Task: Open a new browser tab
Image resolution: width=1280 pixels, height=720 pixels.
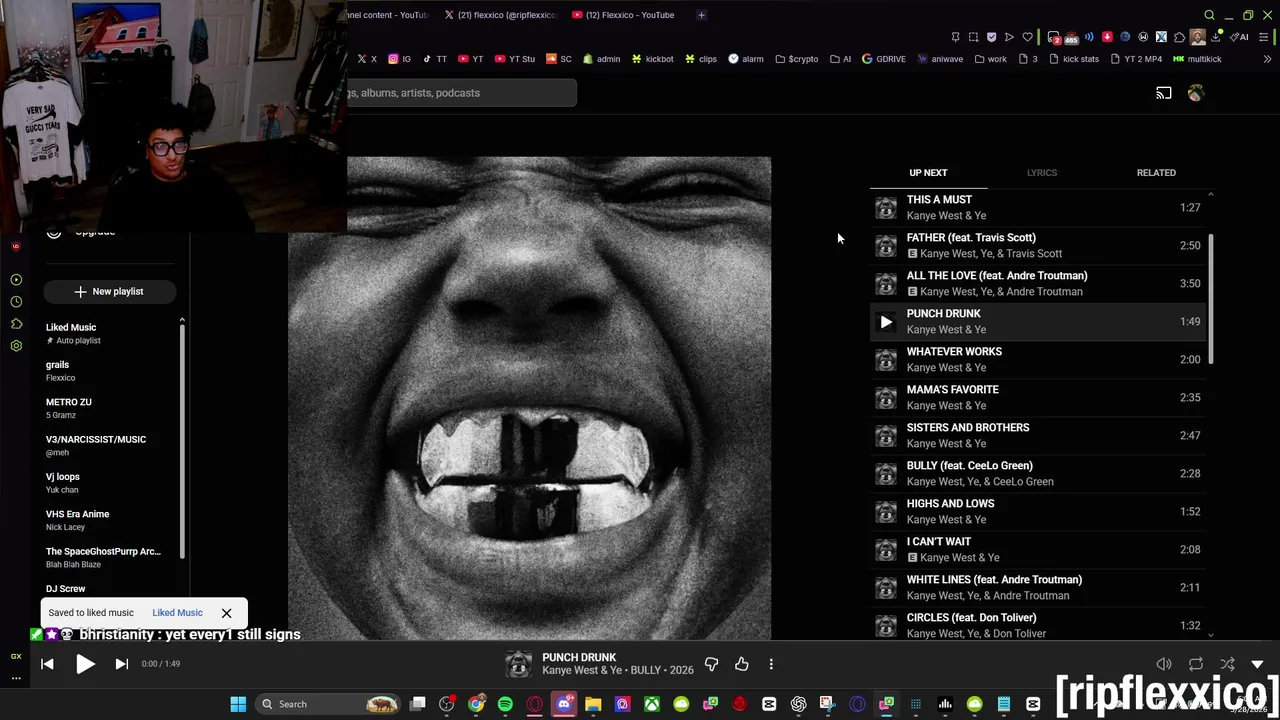Action: click(701, 15)
